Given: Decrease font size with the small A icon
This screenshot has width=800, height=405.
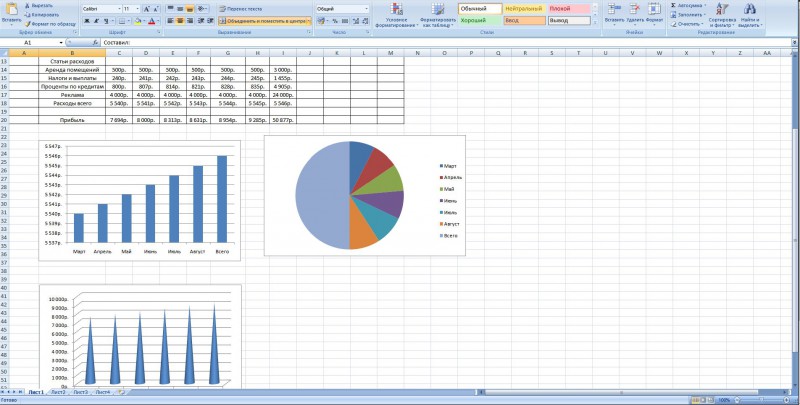Looking at the screenshot, I should (x=156, y=9).
